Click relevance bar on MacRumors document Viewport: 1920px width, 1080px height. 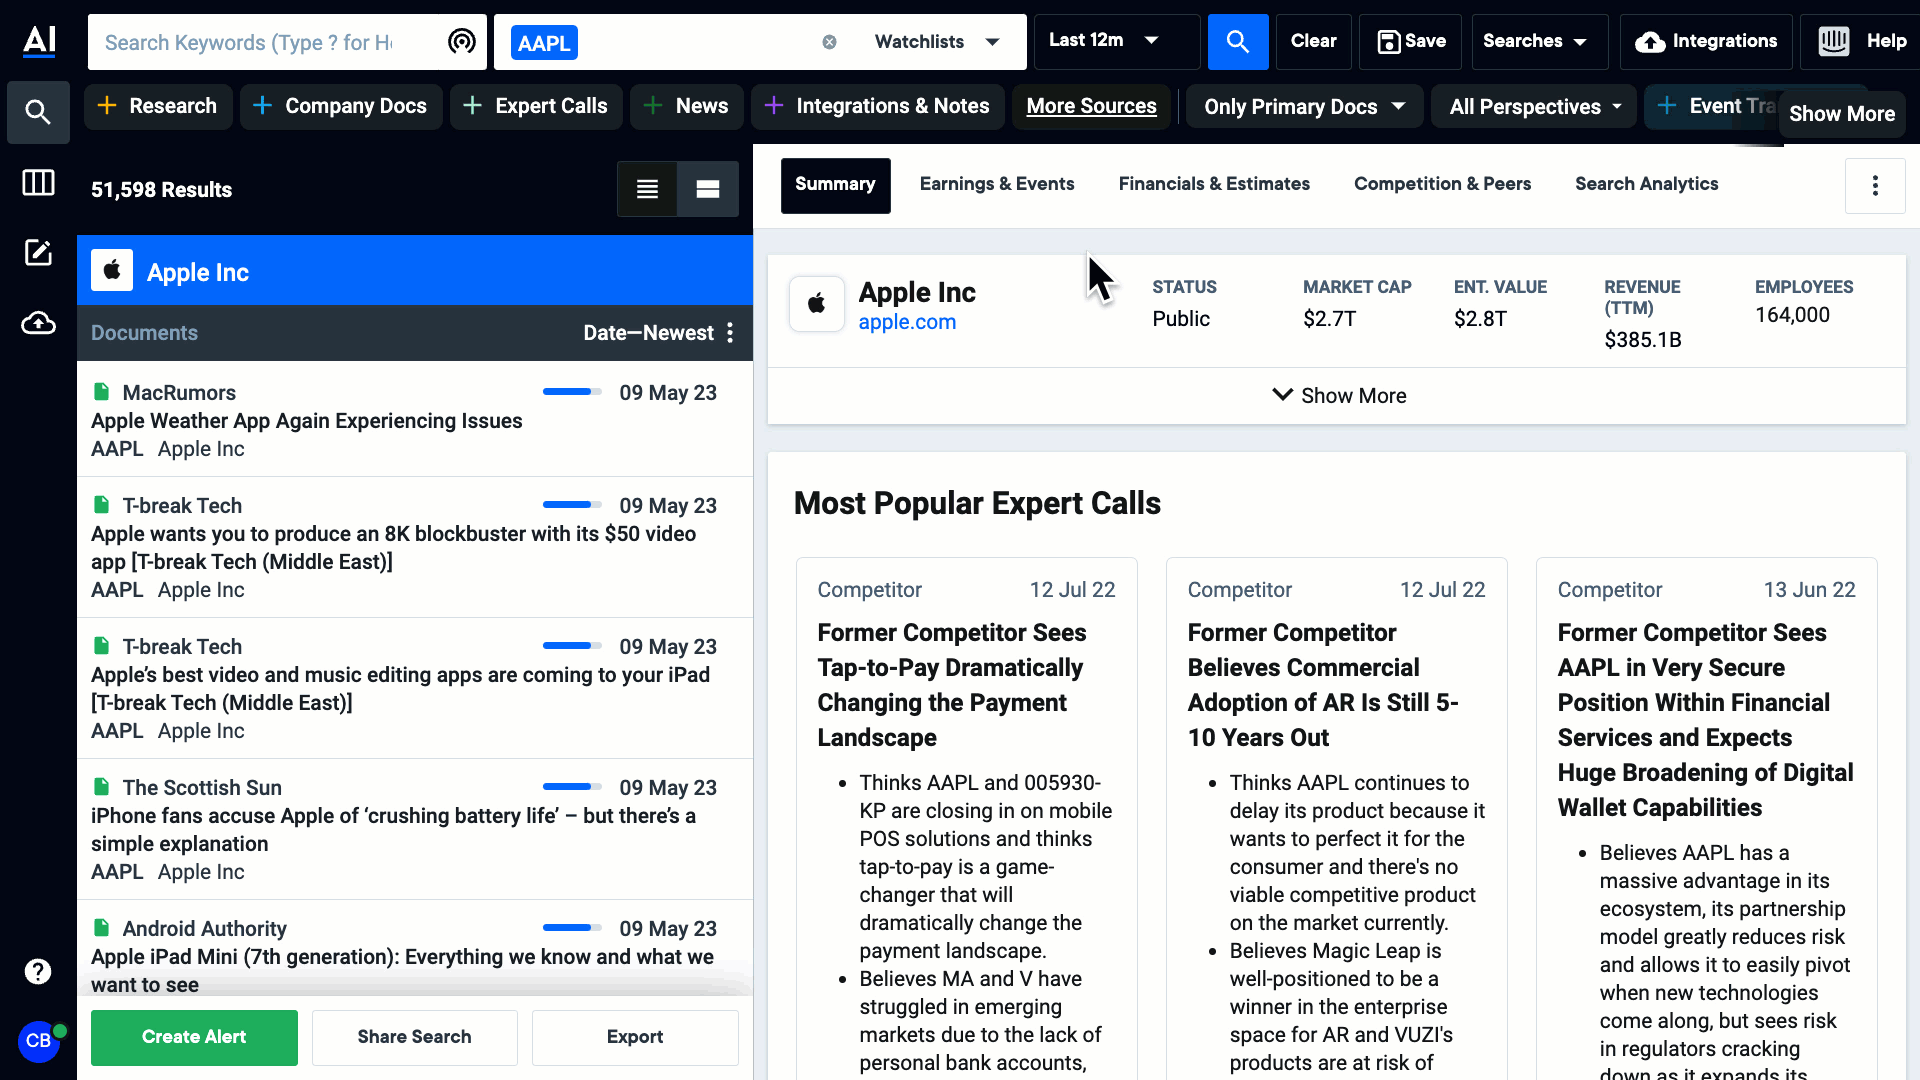tap(572, 392)
